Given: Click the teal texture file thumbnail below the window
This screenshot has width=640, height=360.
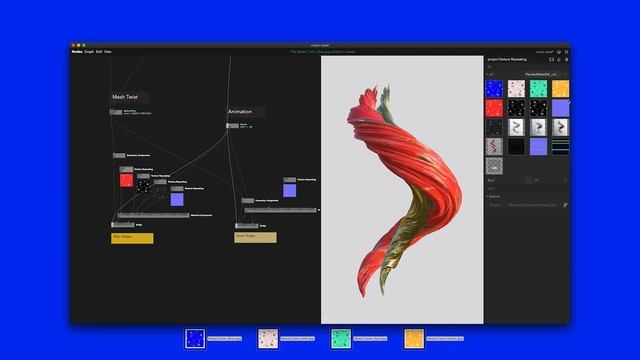Looking at the screenshot, I should [341, 339].
